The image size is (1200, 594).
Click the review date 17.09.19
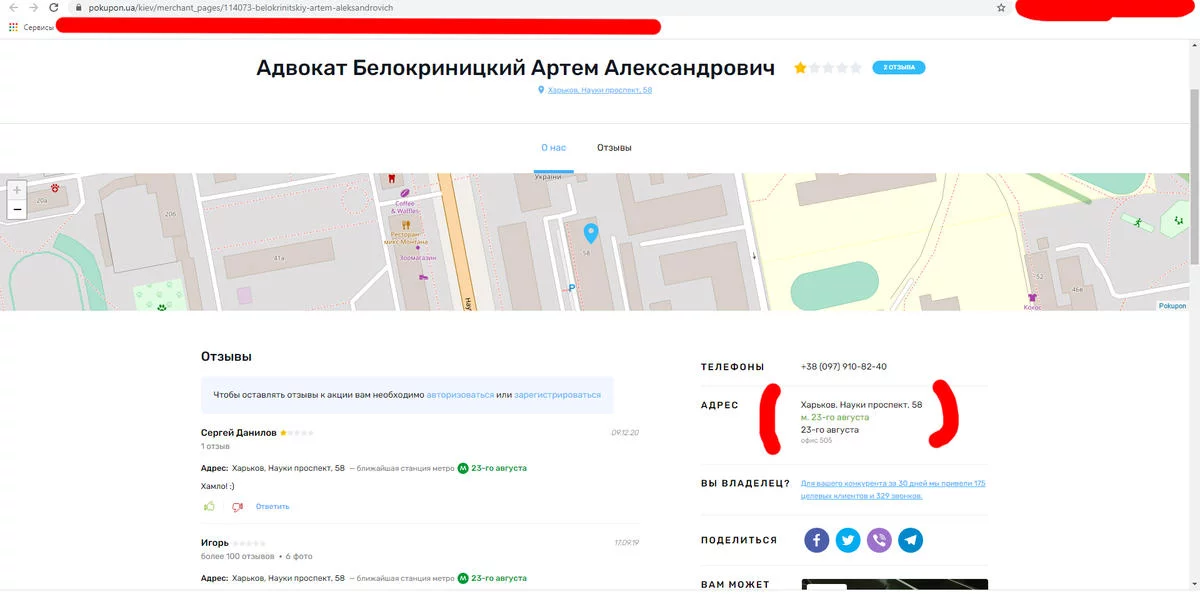626,543
